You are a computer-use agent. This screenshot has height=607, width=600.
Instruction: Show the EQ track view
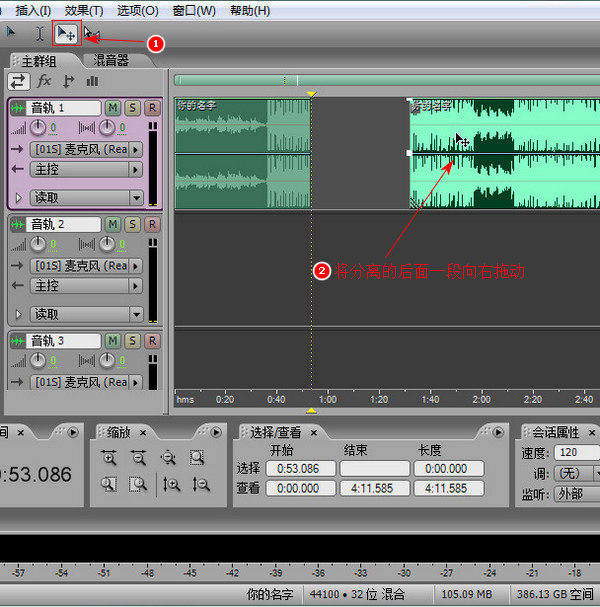pyautogui.click(x=92, y=81)
